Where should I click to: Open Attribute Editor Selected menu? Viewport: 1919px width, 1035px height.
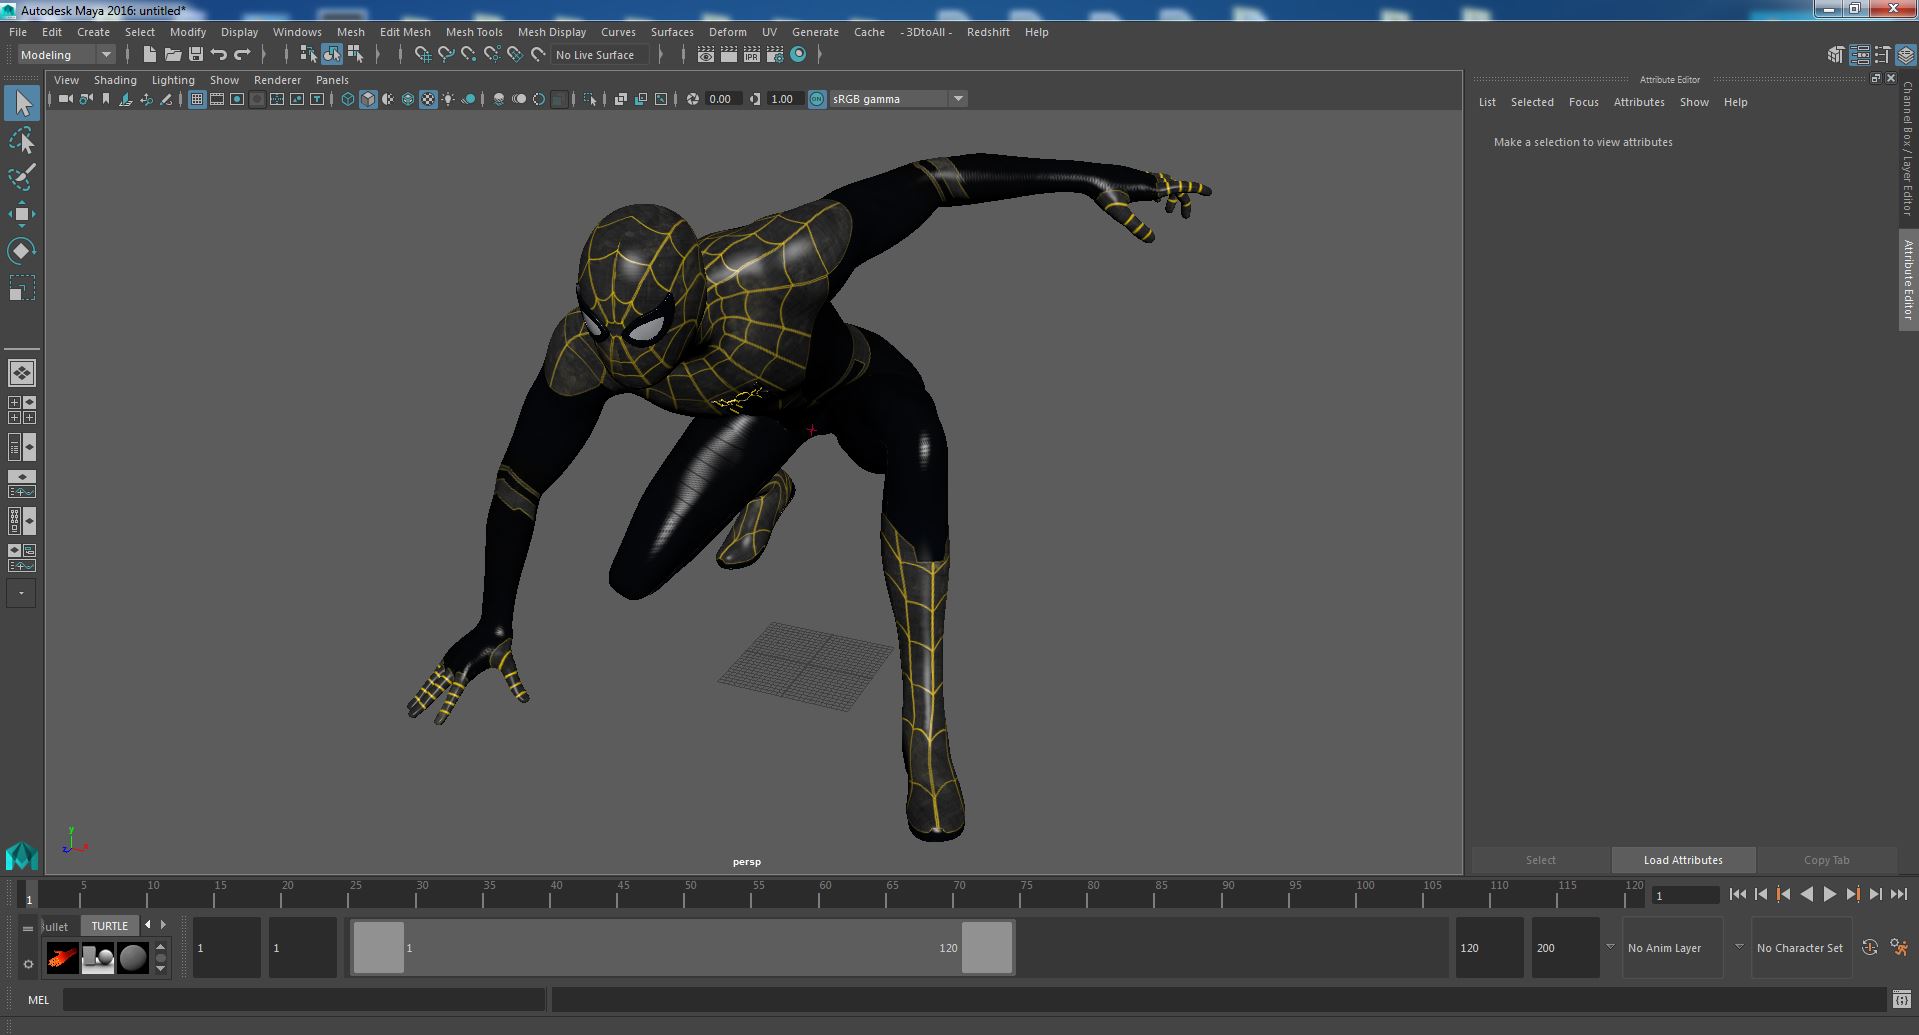click(x=1532, y=102)
